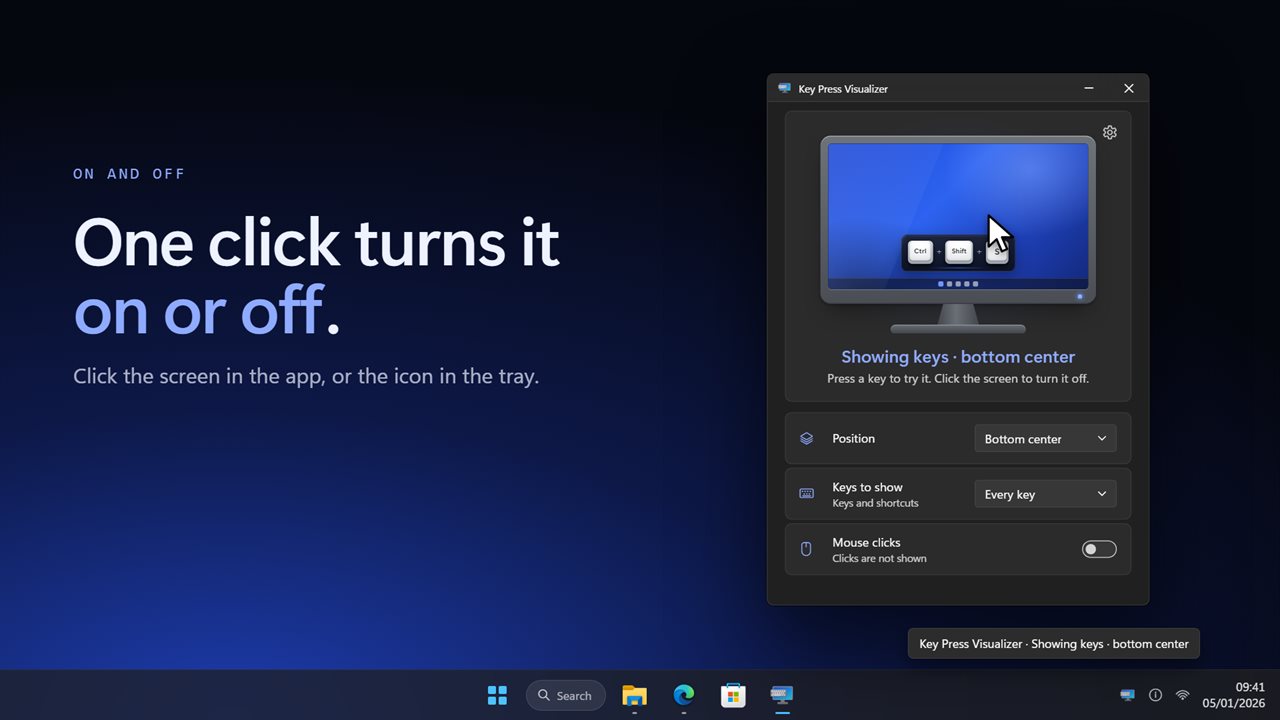Open the Position dropdown showing Bottom center
Viewport: 1280px width, 720px height.
pyautogui.click(x=1045, y=439)
